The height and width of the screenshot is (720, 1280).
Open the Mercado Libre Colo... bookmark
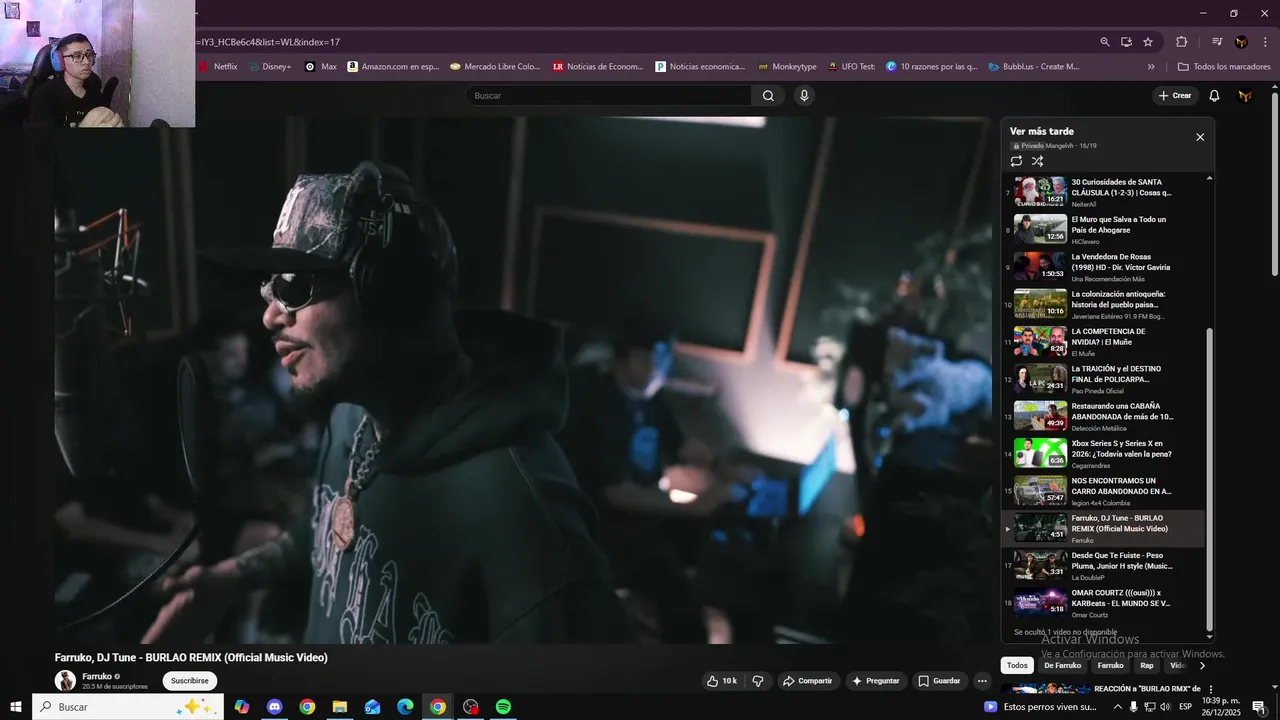tap(495, 67)
